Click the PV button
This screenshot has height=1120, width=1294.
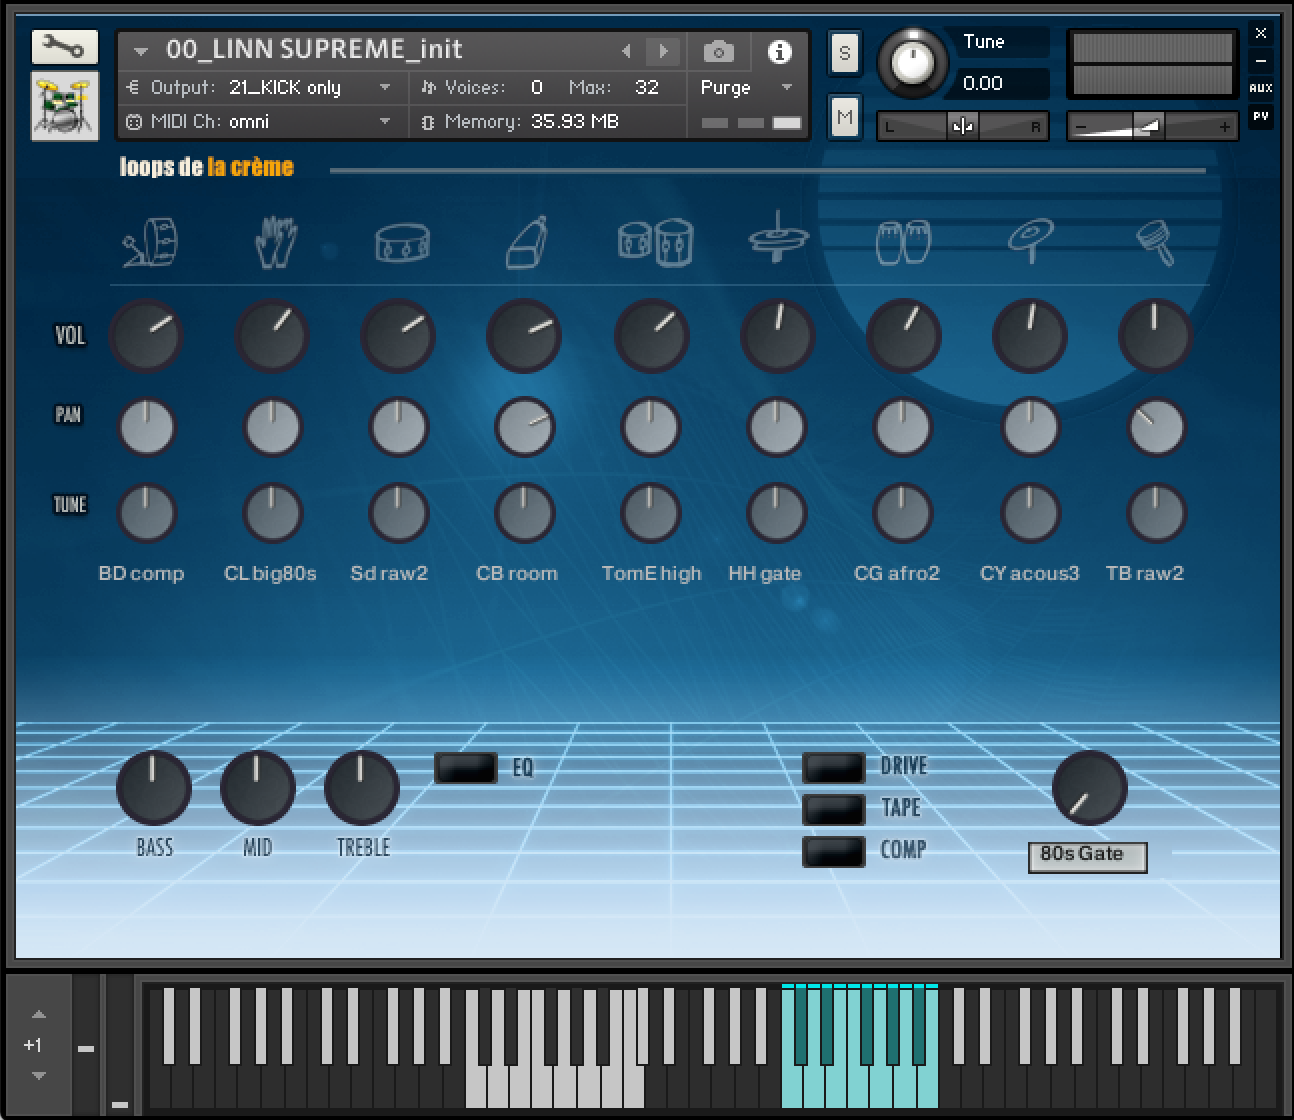click(x=1261, y=116)
